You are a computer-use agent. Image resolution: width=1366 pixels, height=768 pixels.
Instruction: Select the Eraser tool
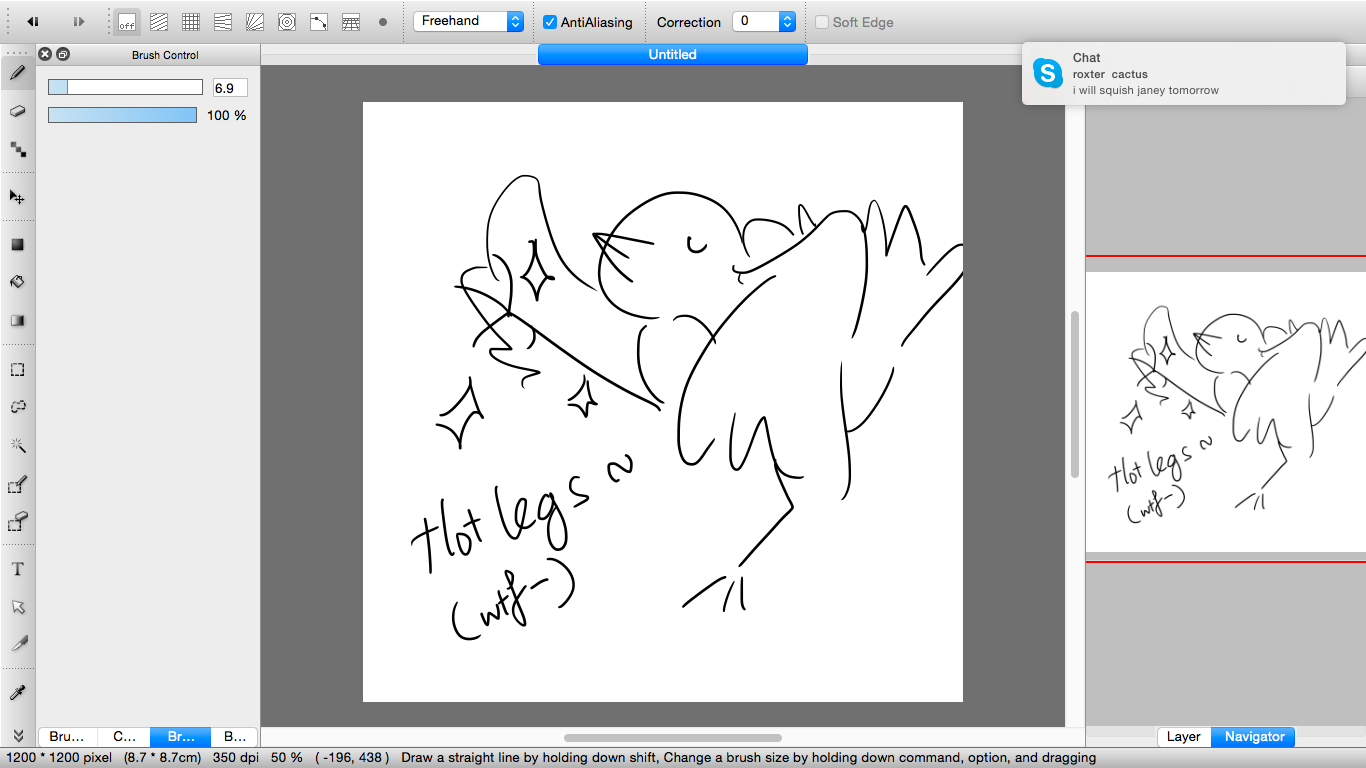pos(17,112)
